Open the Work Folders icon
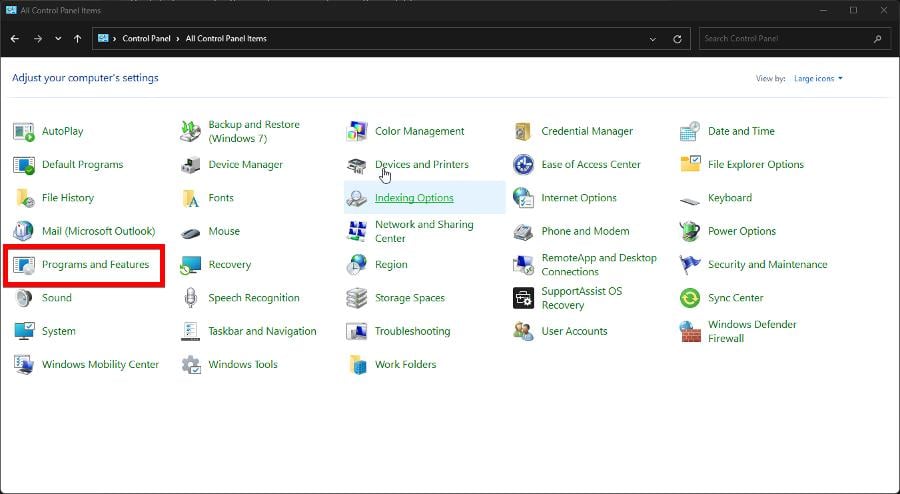 [x=356, y=364]
